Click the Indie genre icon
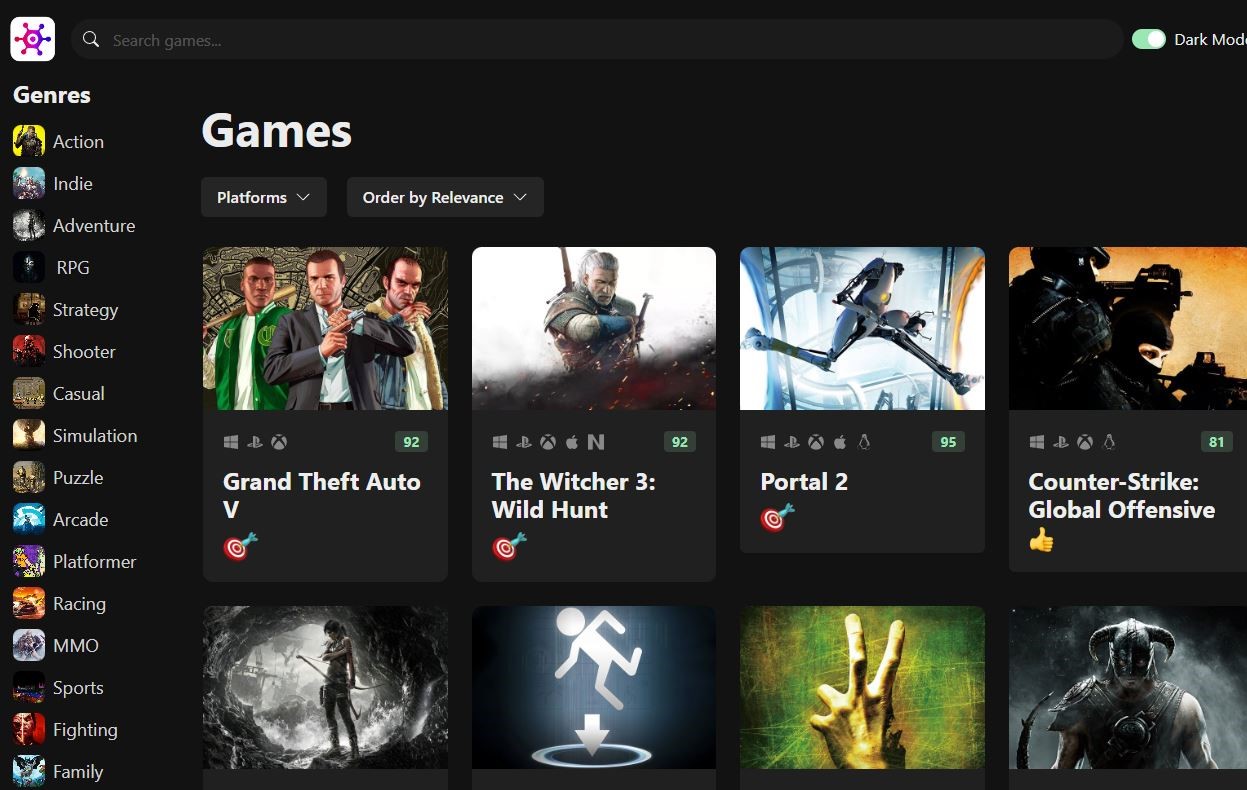Image resolution: width=1247 pixels, height=790 pixels. pyautogui.click(x=29, y=183)
